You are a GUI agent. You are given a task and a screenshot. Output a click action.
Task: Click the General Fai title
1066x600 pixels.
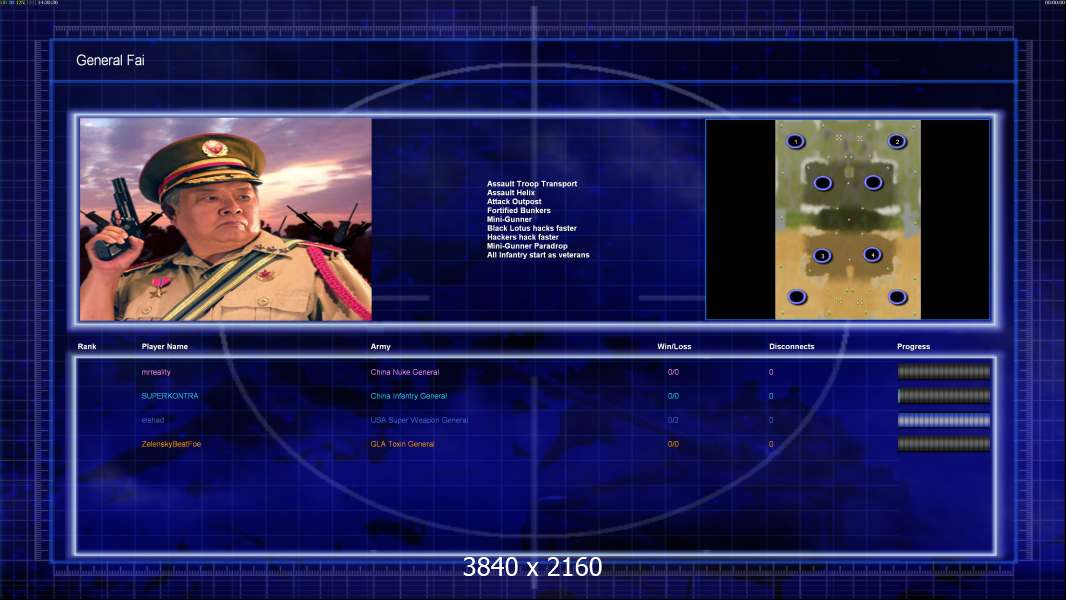coord(110,60)
